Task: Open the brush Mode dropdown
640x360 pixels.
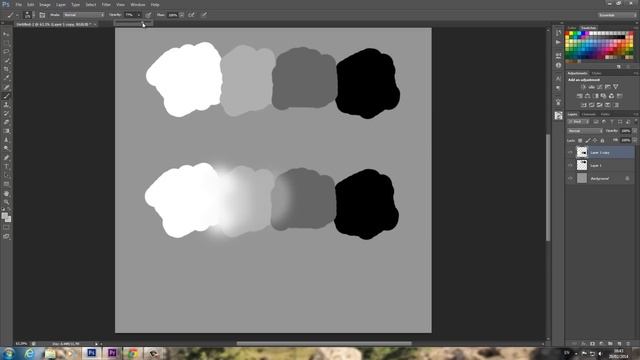Action: coord(84,15)
